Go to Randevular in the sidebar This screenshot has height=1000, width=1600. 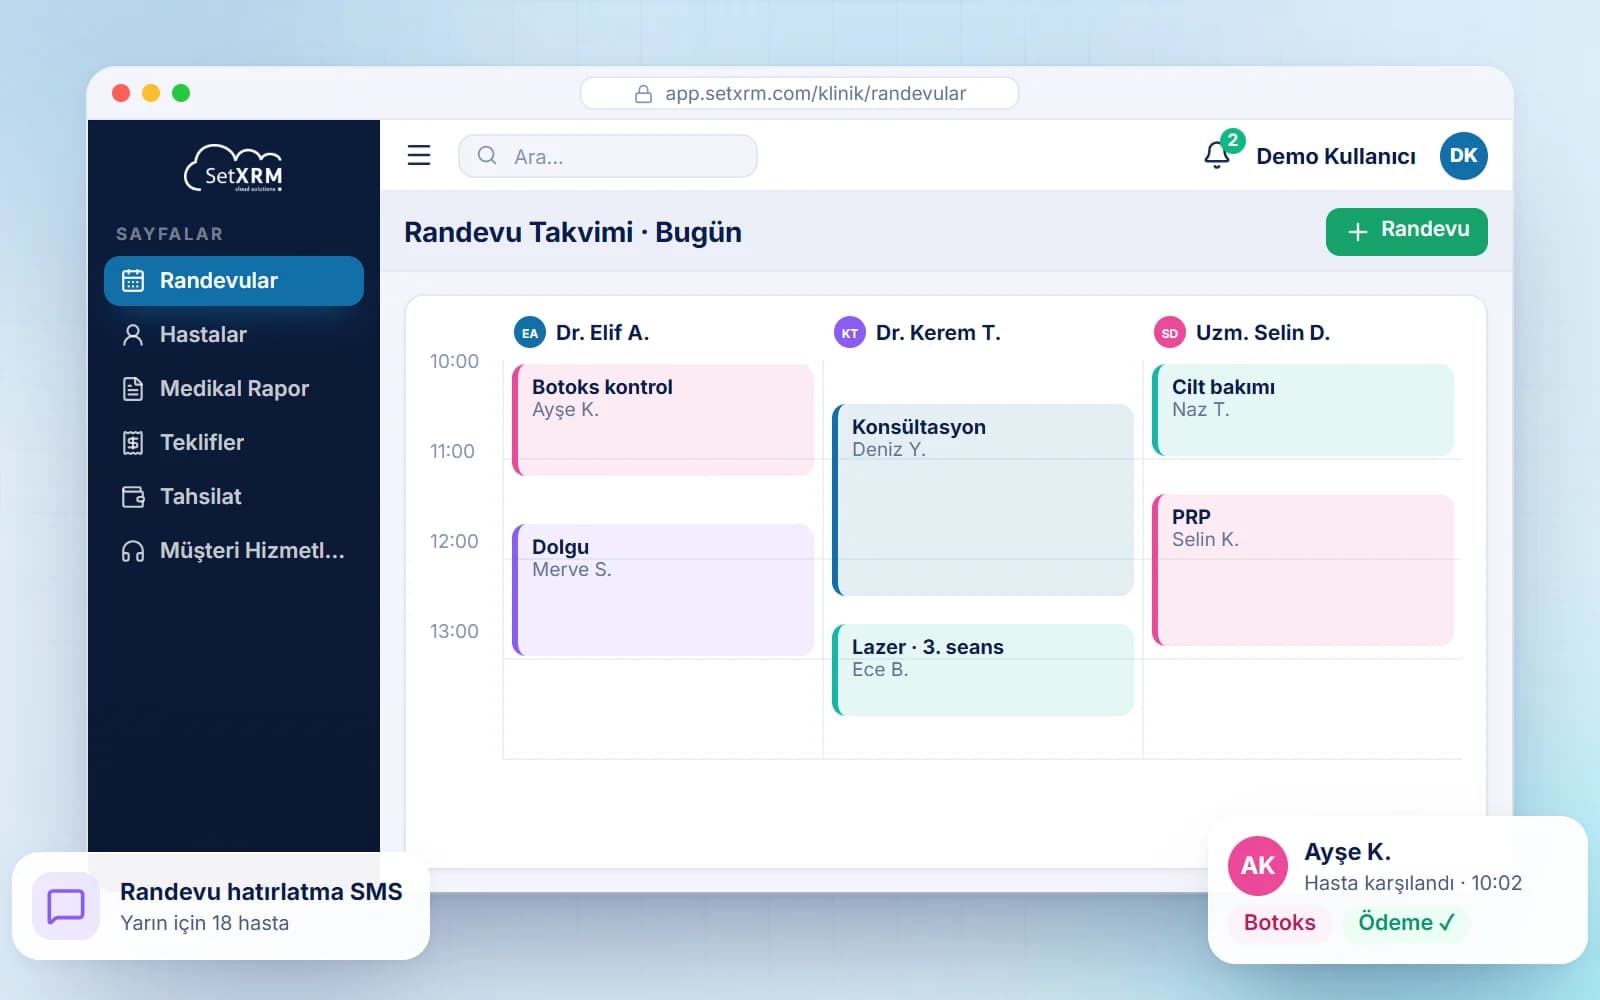tap(234, 281)
